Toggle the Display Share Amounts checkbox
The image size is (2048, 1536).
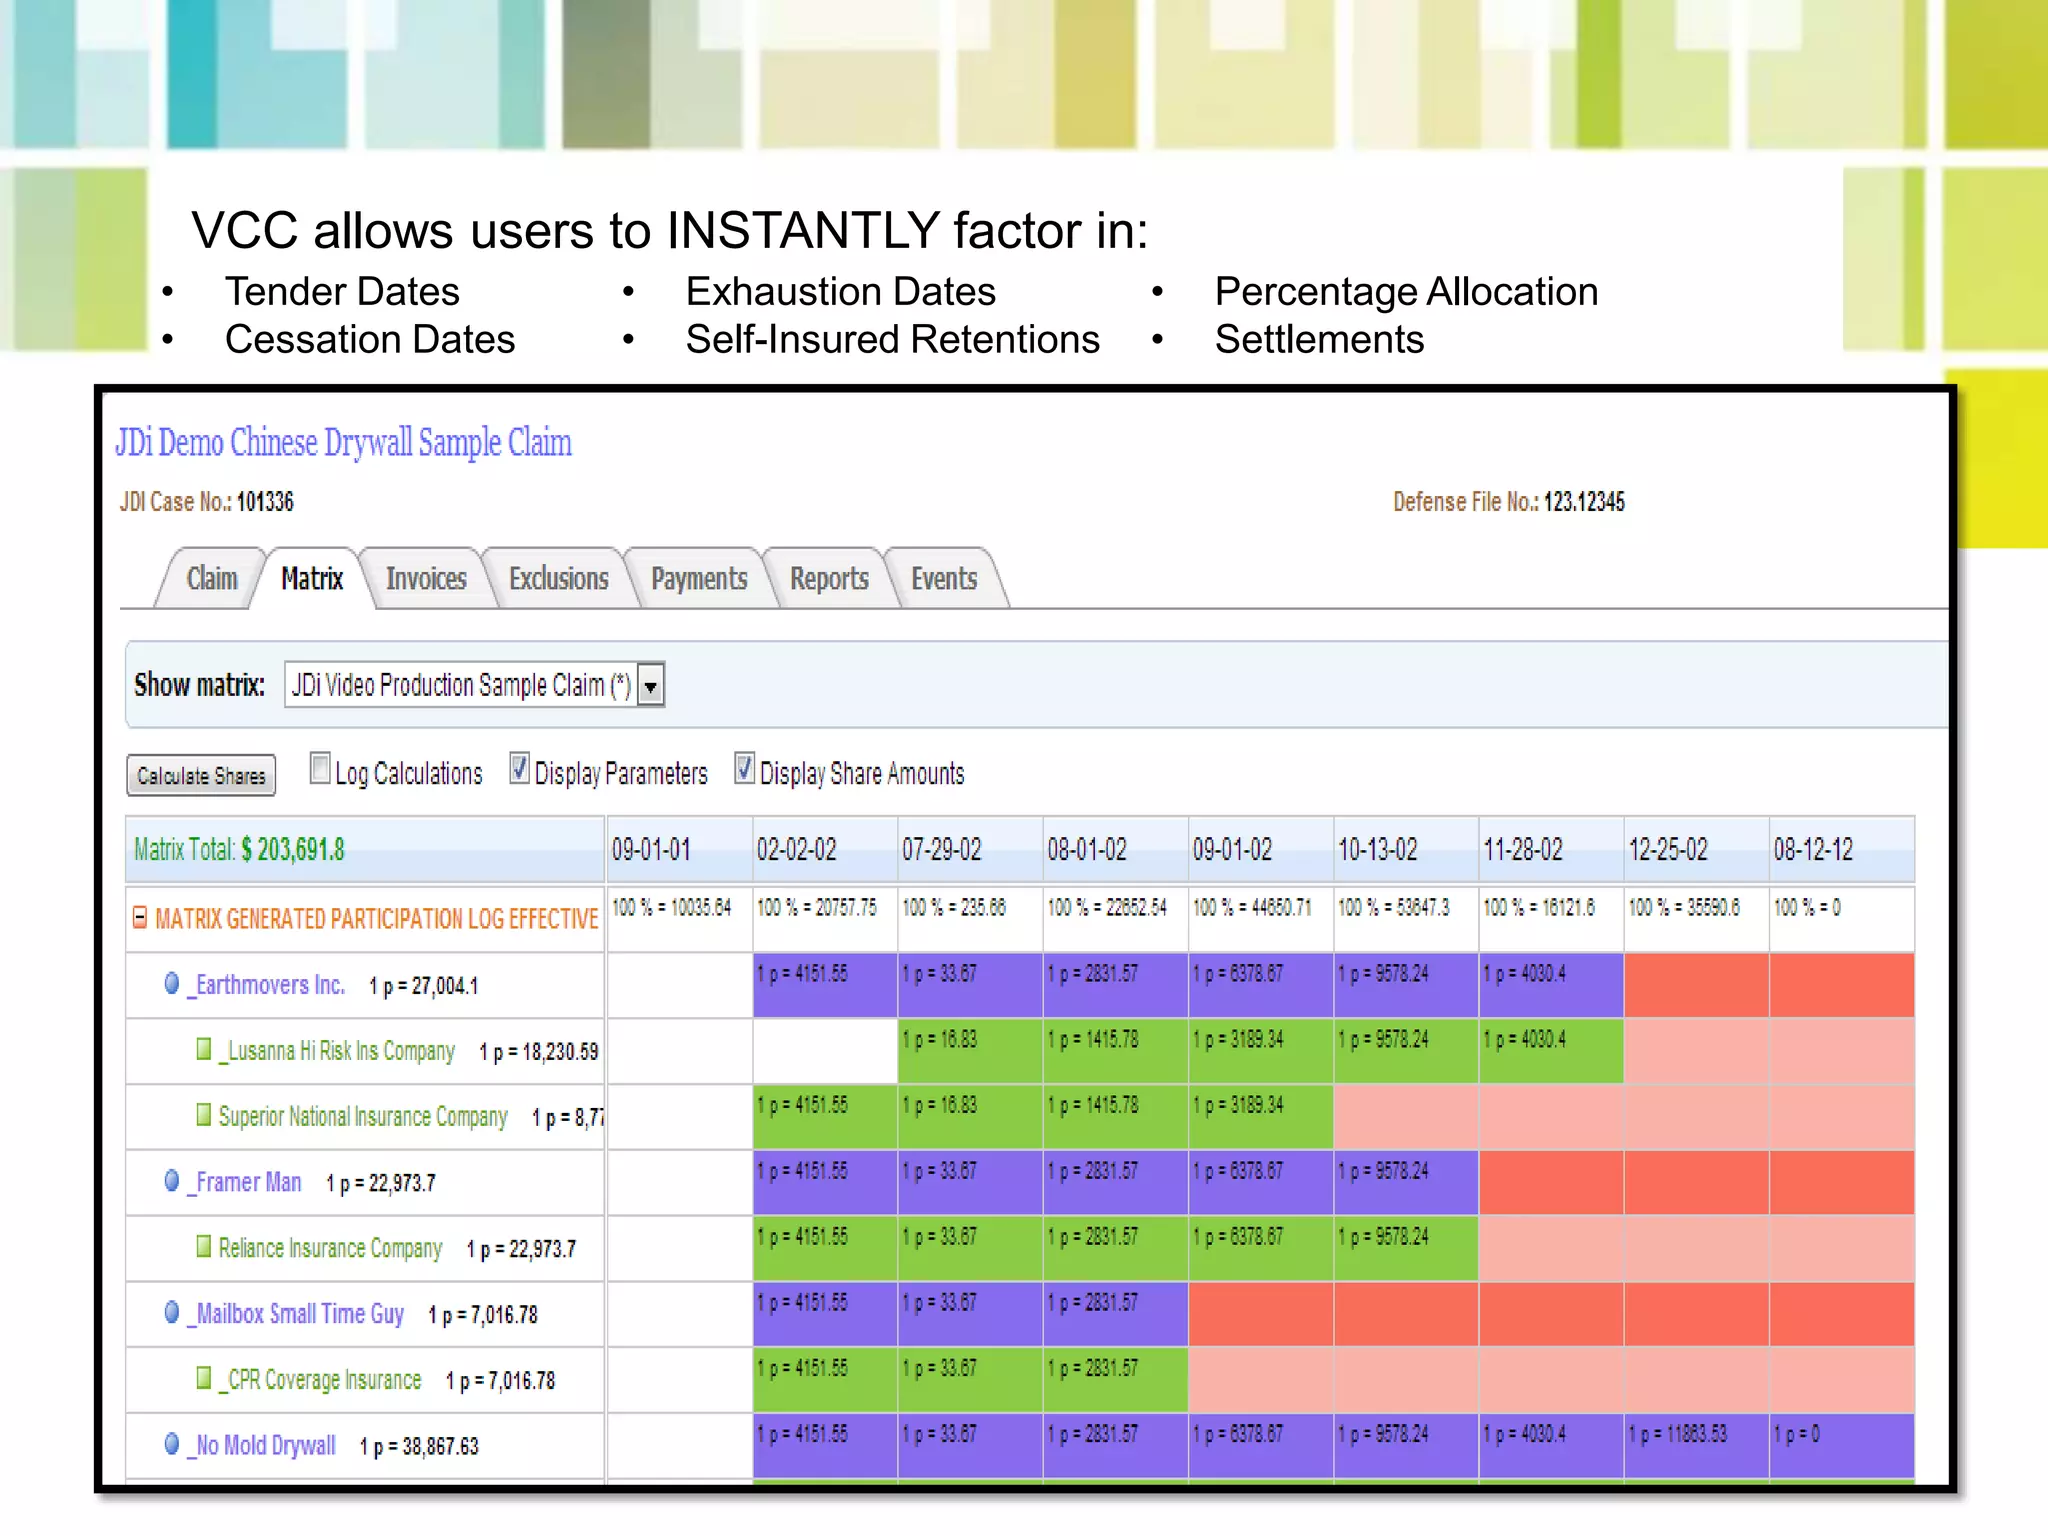(744, 769)
